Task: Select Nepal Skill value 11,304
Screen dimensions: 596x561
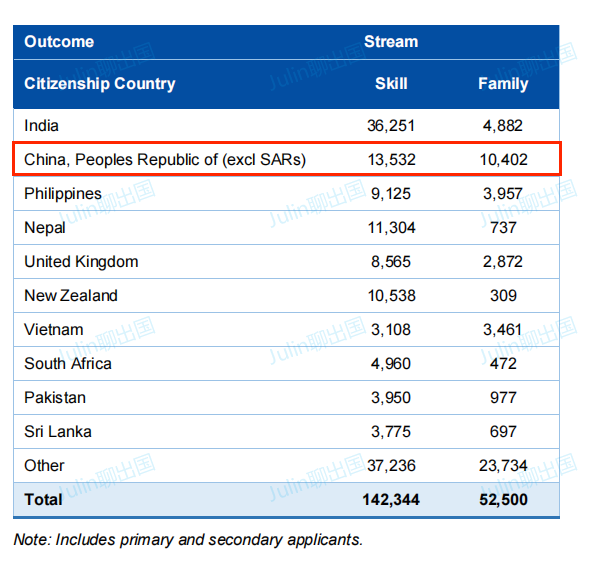Action: point(391,228)
